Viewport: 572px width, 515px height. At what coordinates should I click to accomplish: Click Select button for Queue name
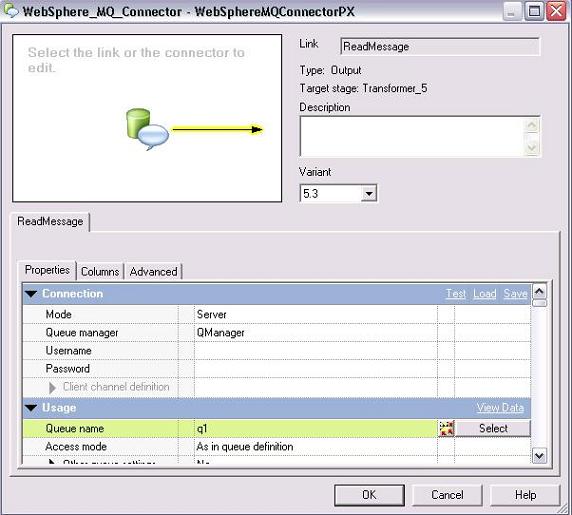(x=493, y=428)
